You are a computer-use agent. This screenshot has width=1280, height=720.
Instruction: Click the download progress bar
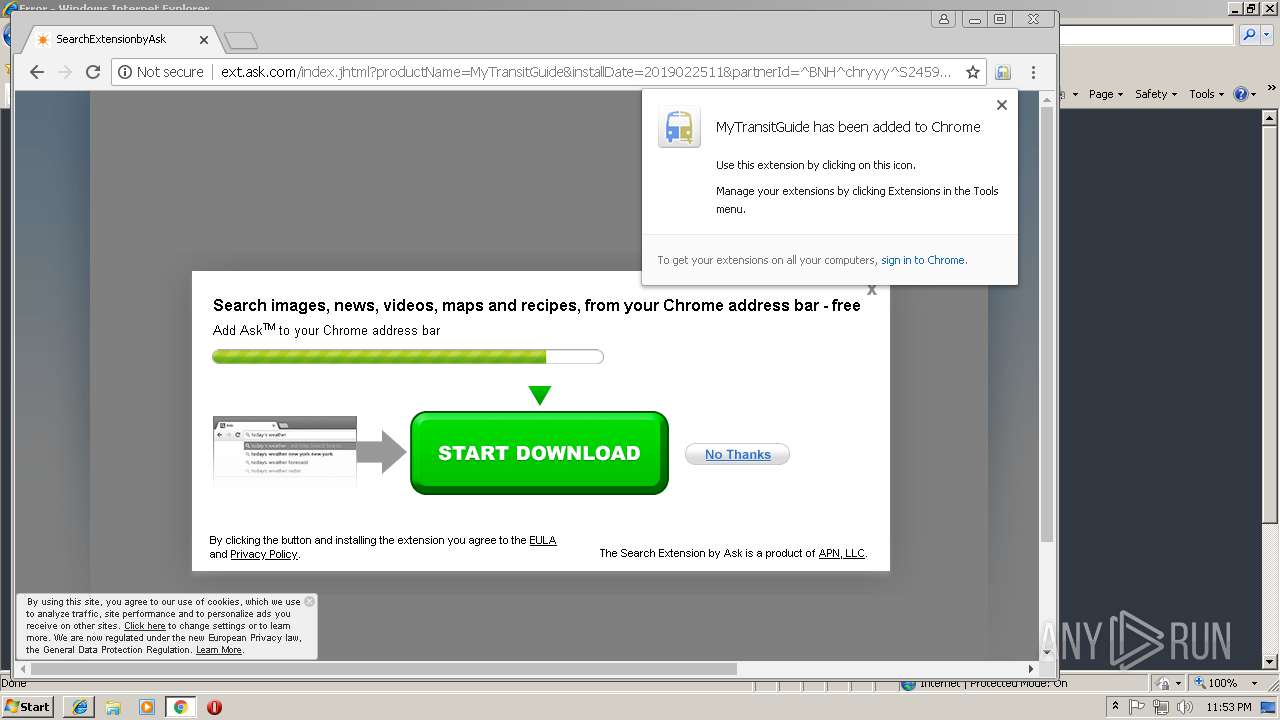pos(408,357)
